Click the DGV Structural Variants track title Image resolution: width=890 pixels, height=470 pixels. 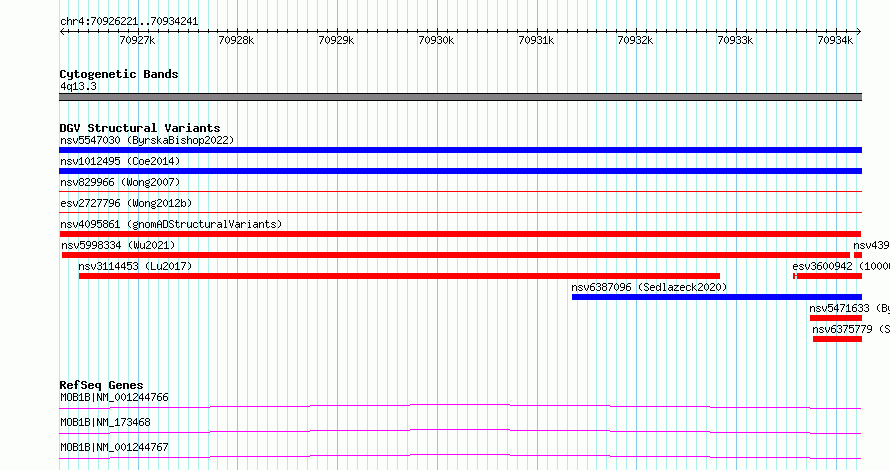point(140,128)
